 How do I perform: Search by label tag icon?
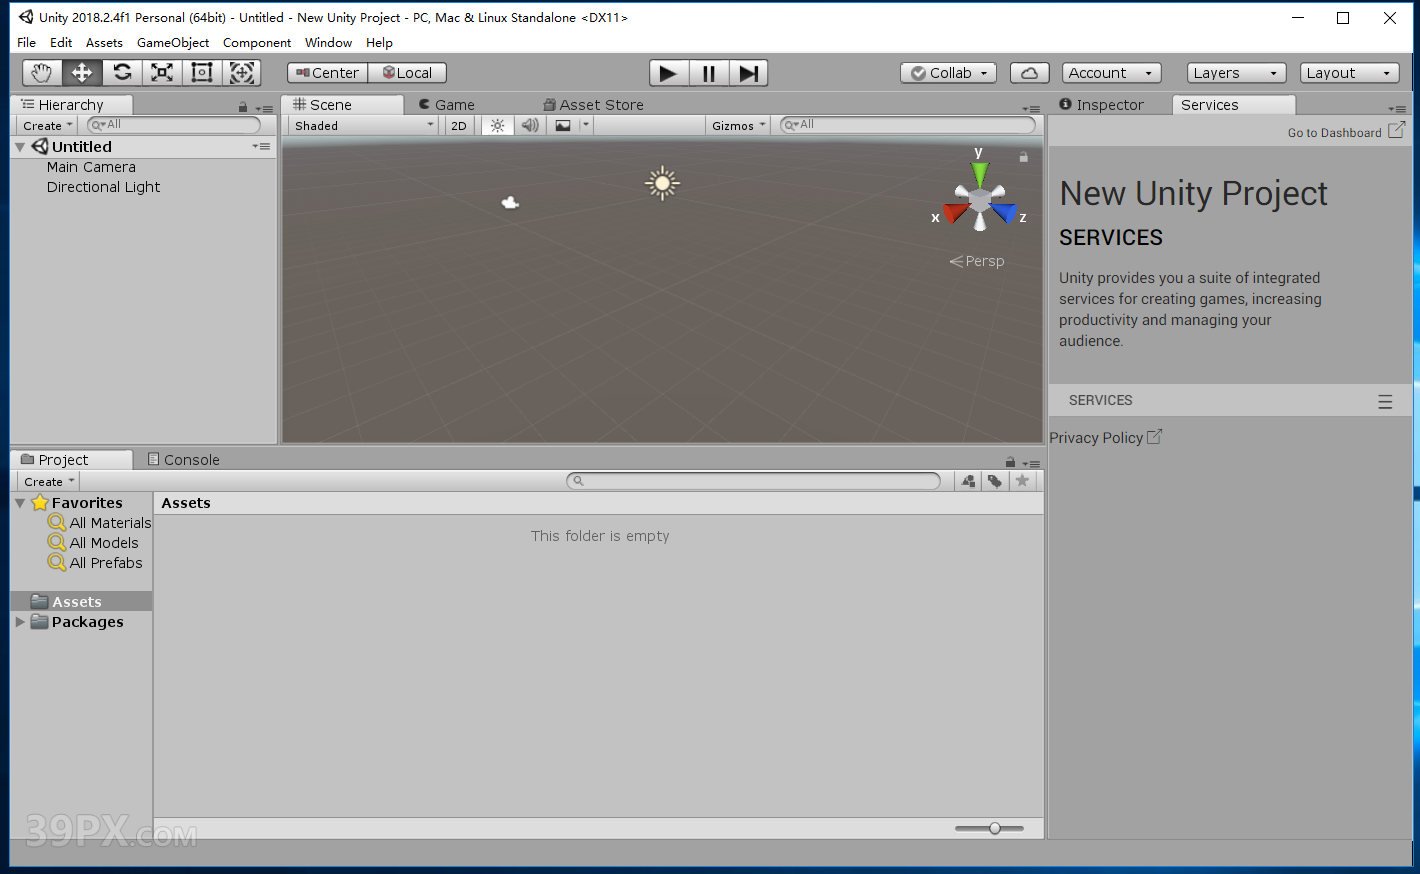[x=995, y=481]
